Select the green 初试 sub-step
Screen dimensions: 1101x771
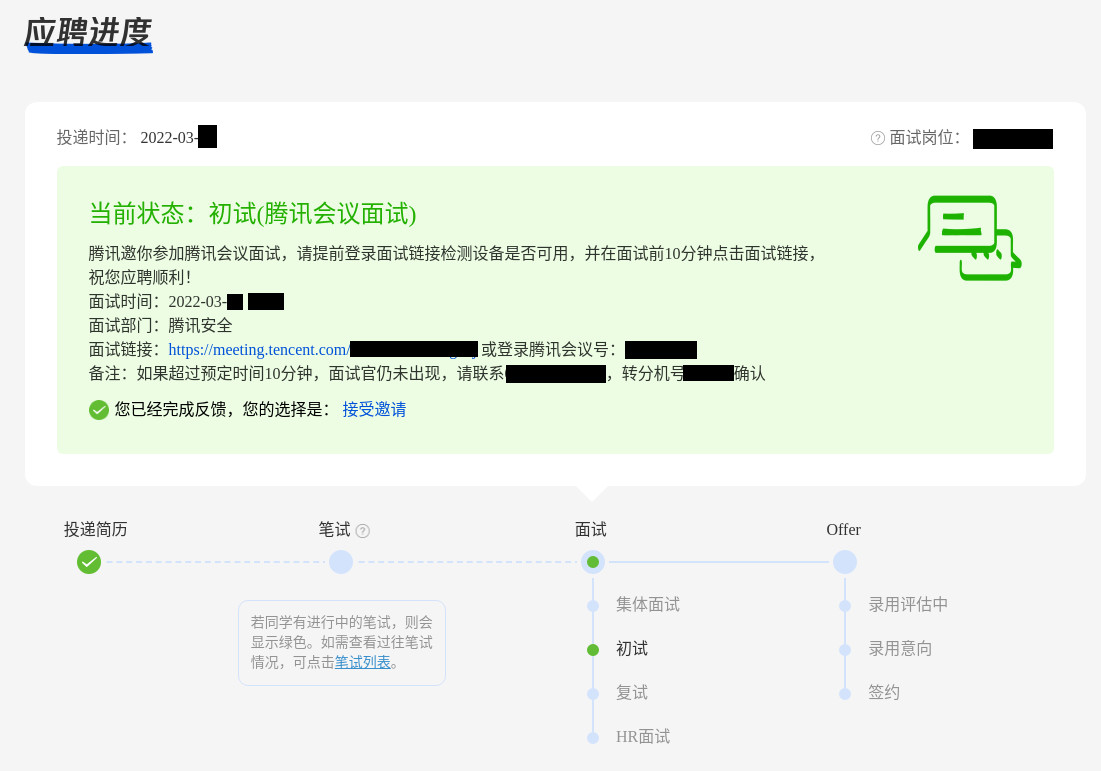tap(631, 649)
